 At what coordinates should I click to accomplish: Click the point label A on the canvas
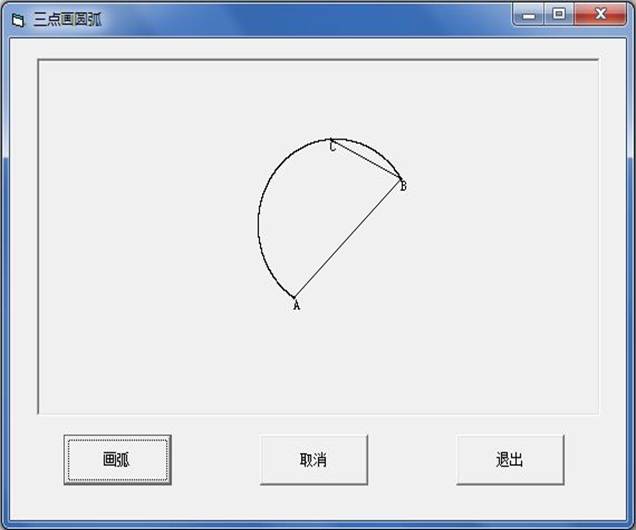coord(296,307)
